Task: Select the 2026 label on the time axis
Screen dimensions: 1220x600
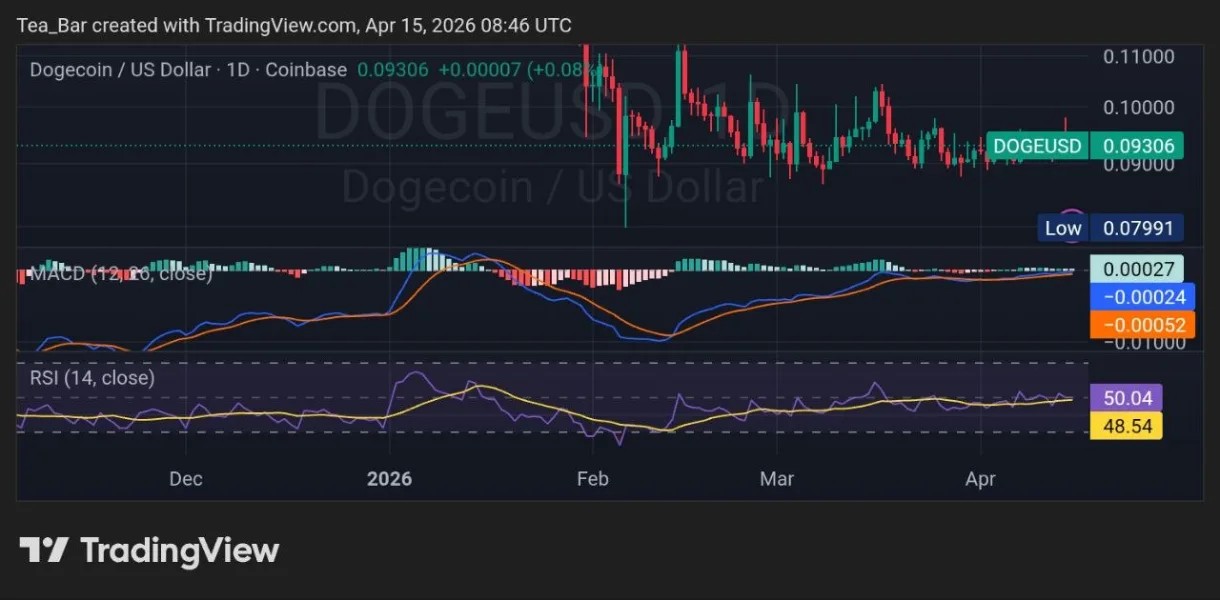Action: point(390,479)
